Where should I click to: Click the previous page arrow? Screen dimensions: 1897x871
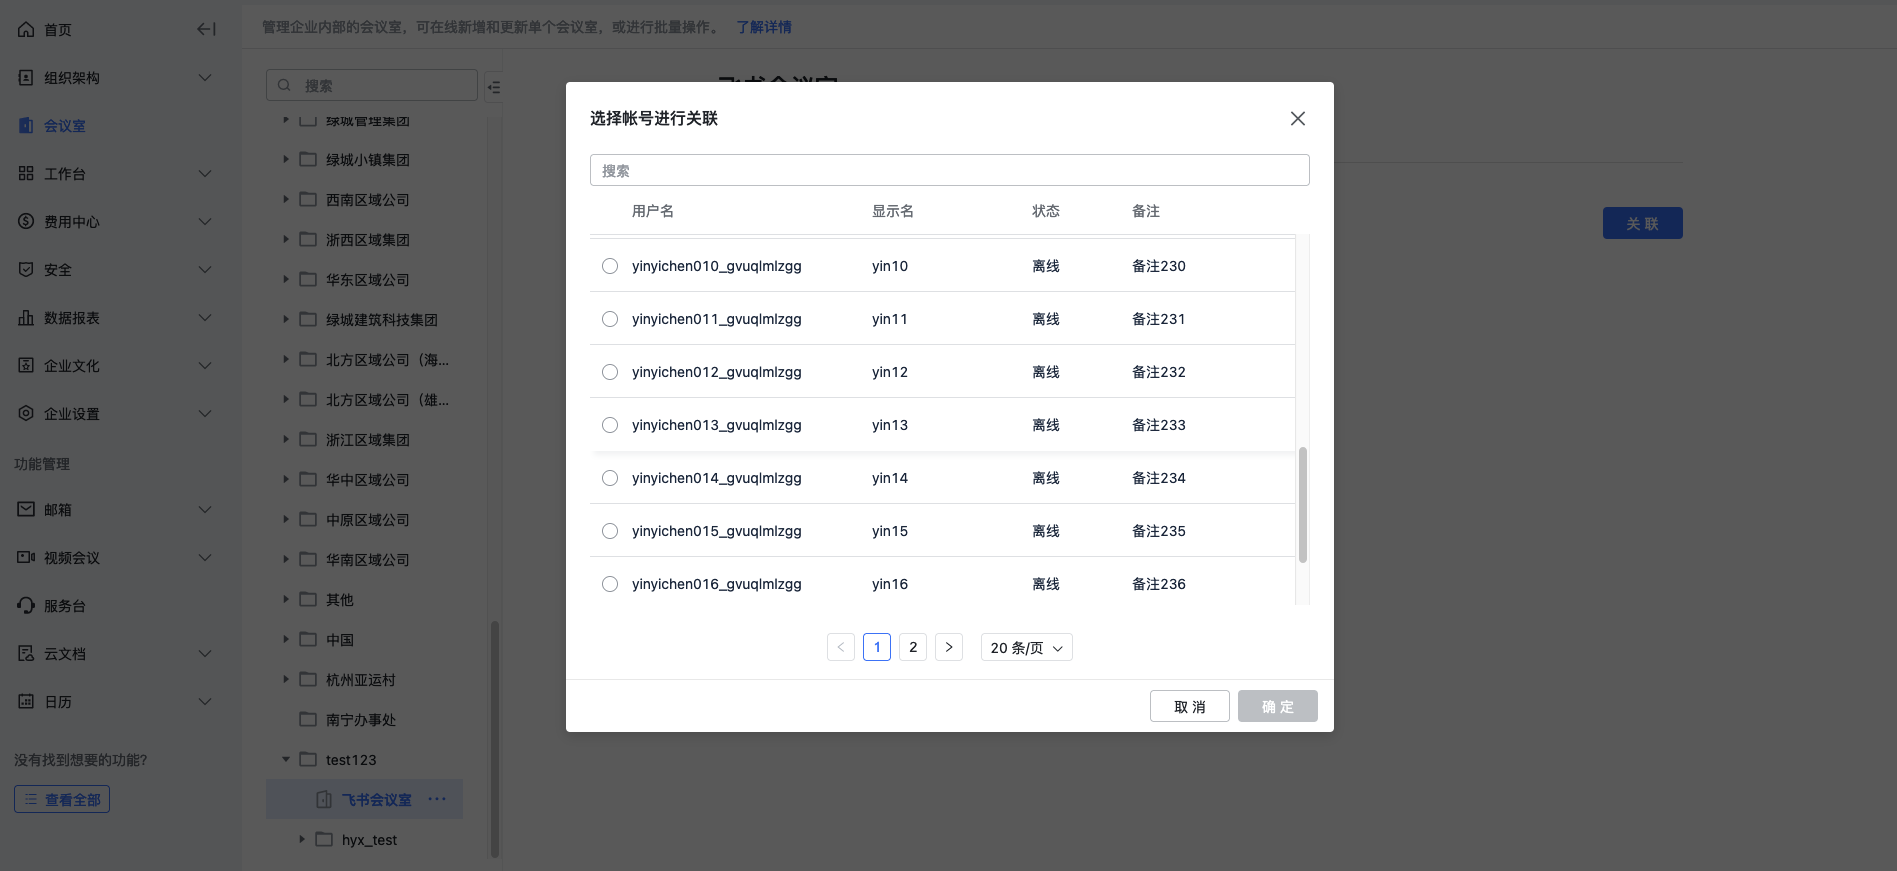[x=841, y=647]
